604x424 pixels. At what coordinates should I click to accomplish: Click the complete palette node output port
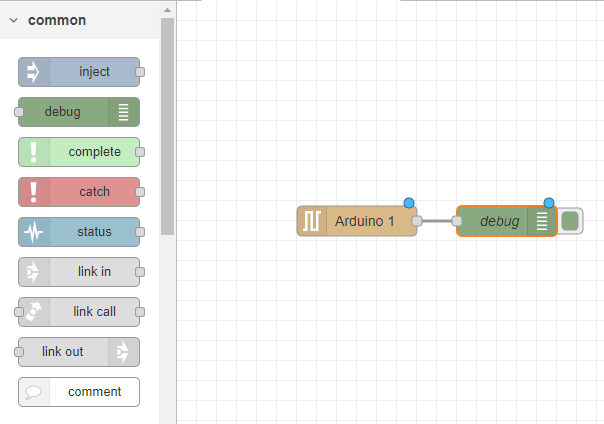(140, 152)
